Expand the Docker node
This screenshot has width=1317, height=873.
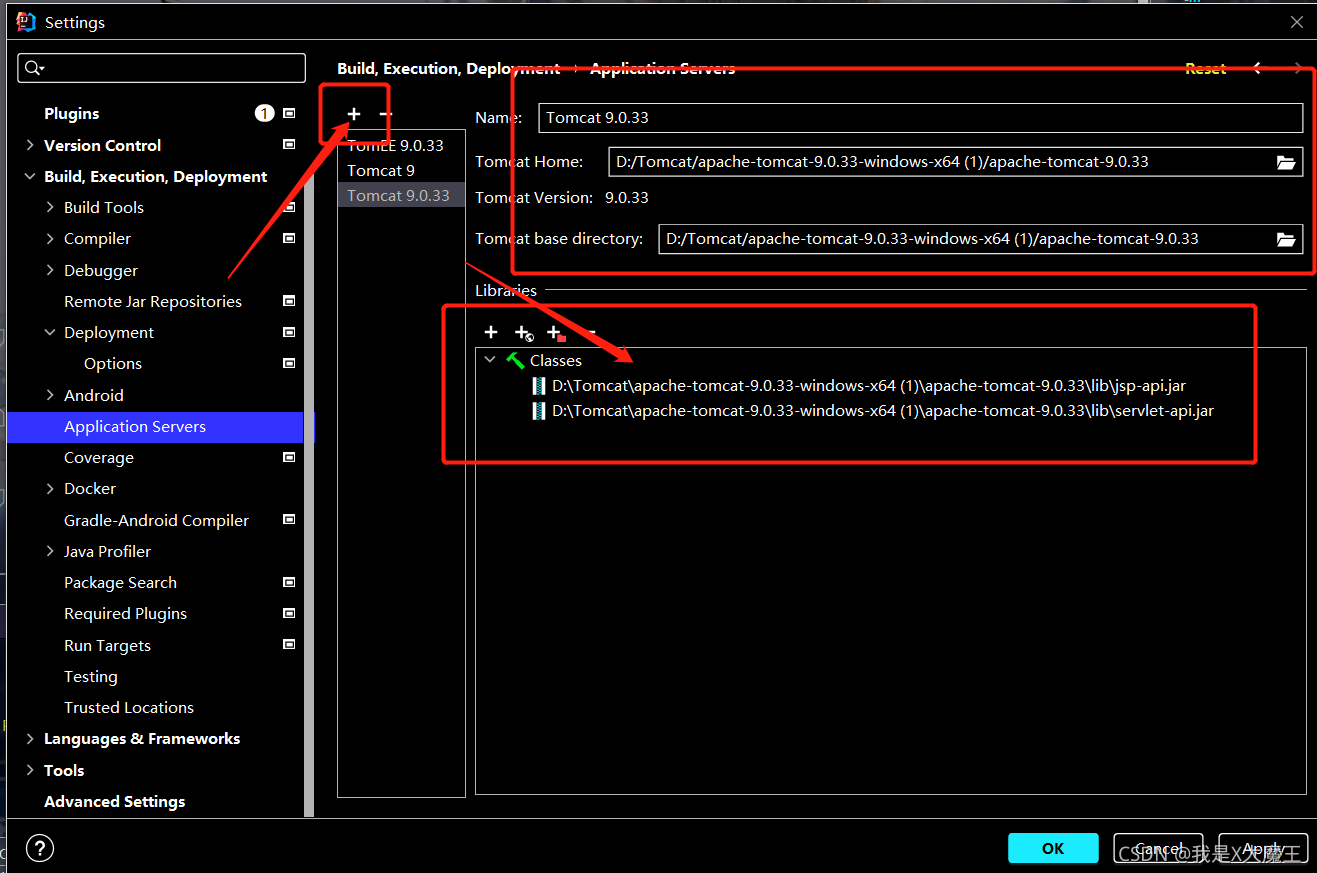click(50, 488)
